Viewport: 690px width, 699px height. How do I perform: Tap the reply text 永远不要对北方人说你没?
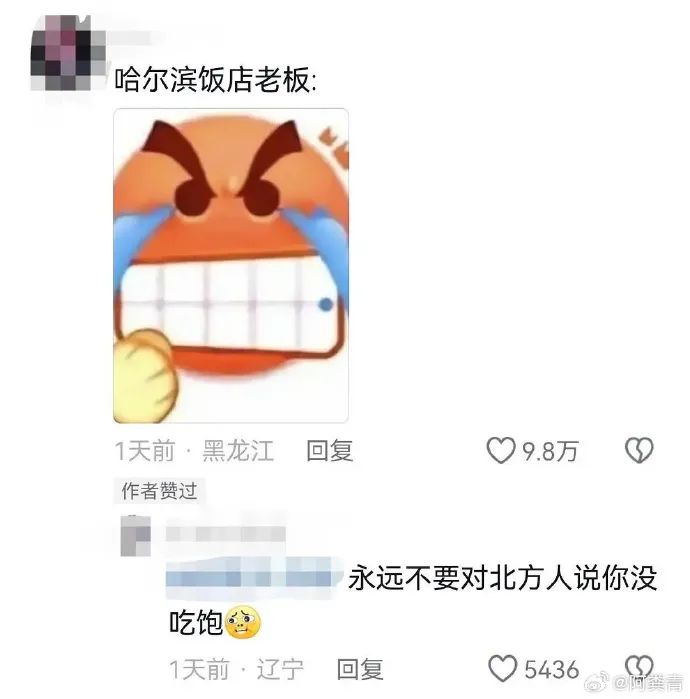pos(502,578)
